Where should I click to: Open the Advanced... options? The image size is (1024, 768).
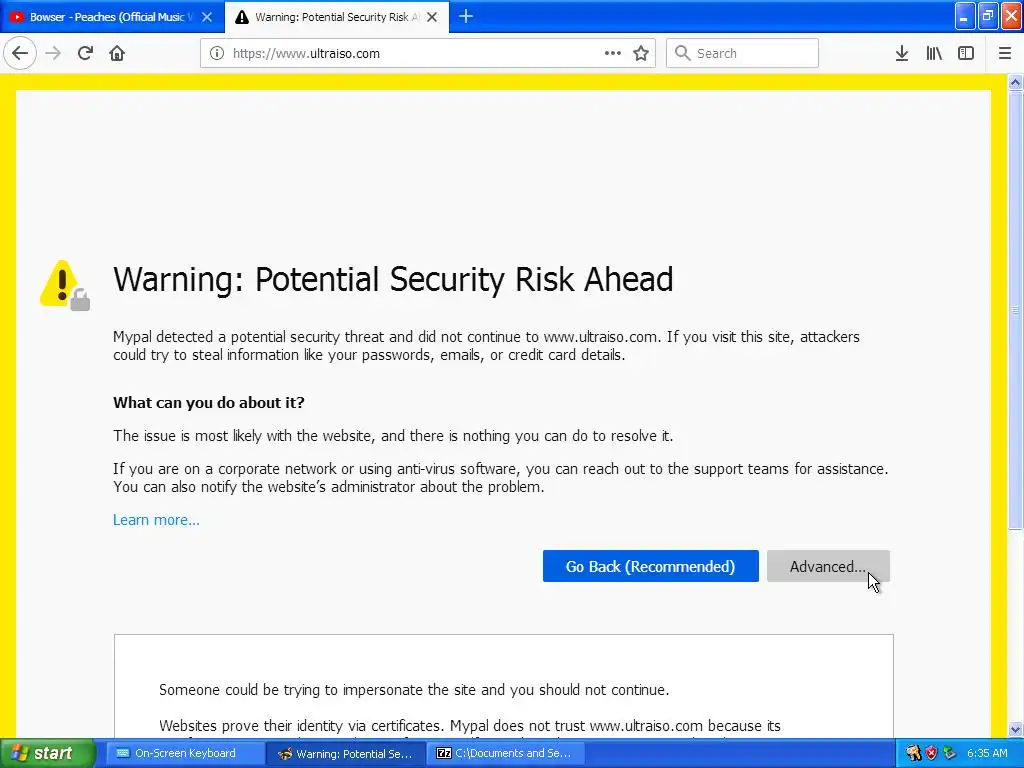pyautogui.click(x=828, y=566)
